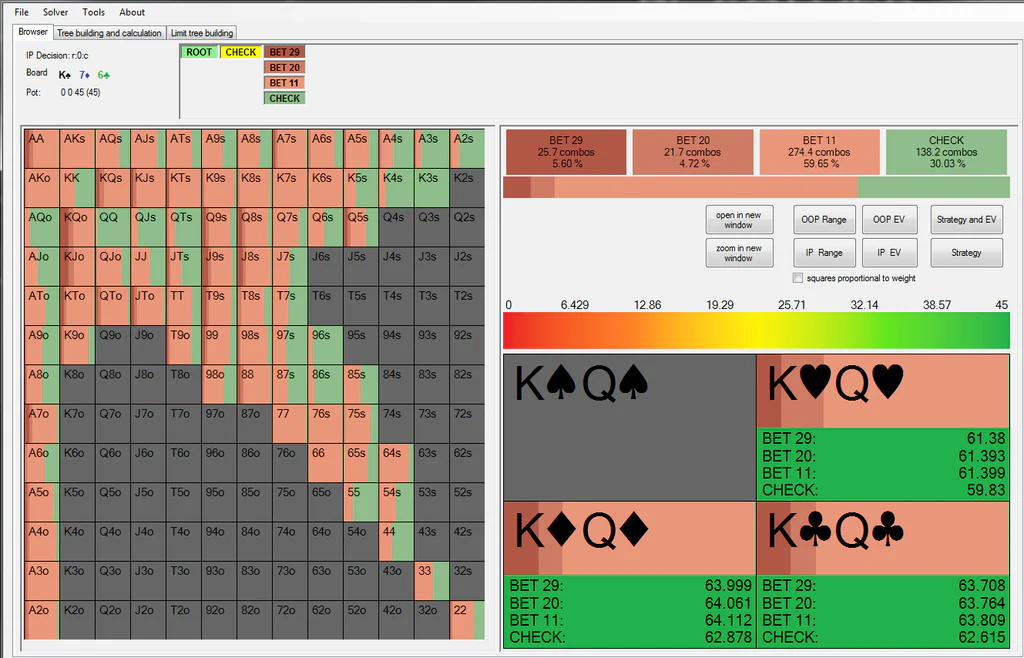The width and height of the screenshot is (1024, 658).
Task: Click the K♥Q♥ combo detail panel
Action: click(883, 428)
